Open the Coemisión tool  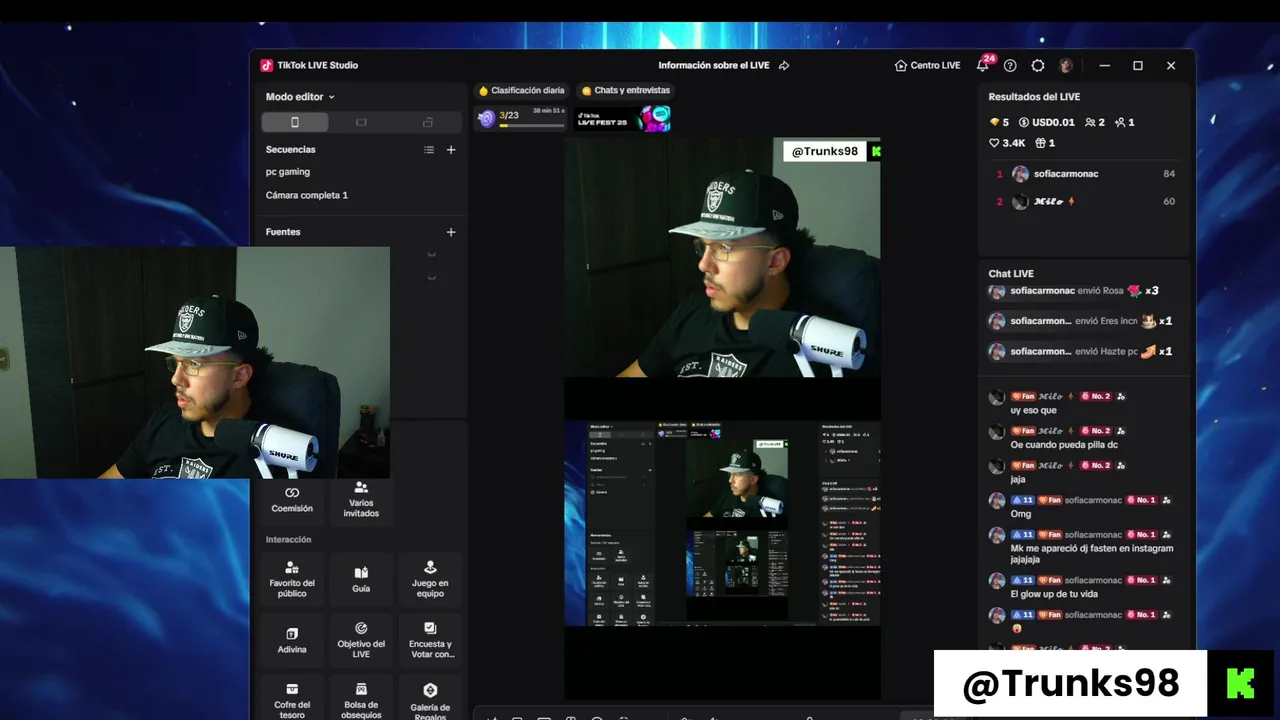click(292, 501)
